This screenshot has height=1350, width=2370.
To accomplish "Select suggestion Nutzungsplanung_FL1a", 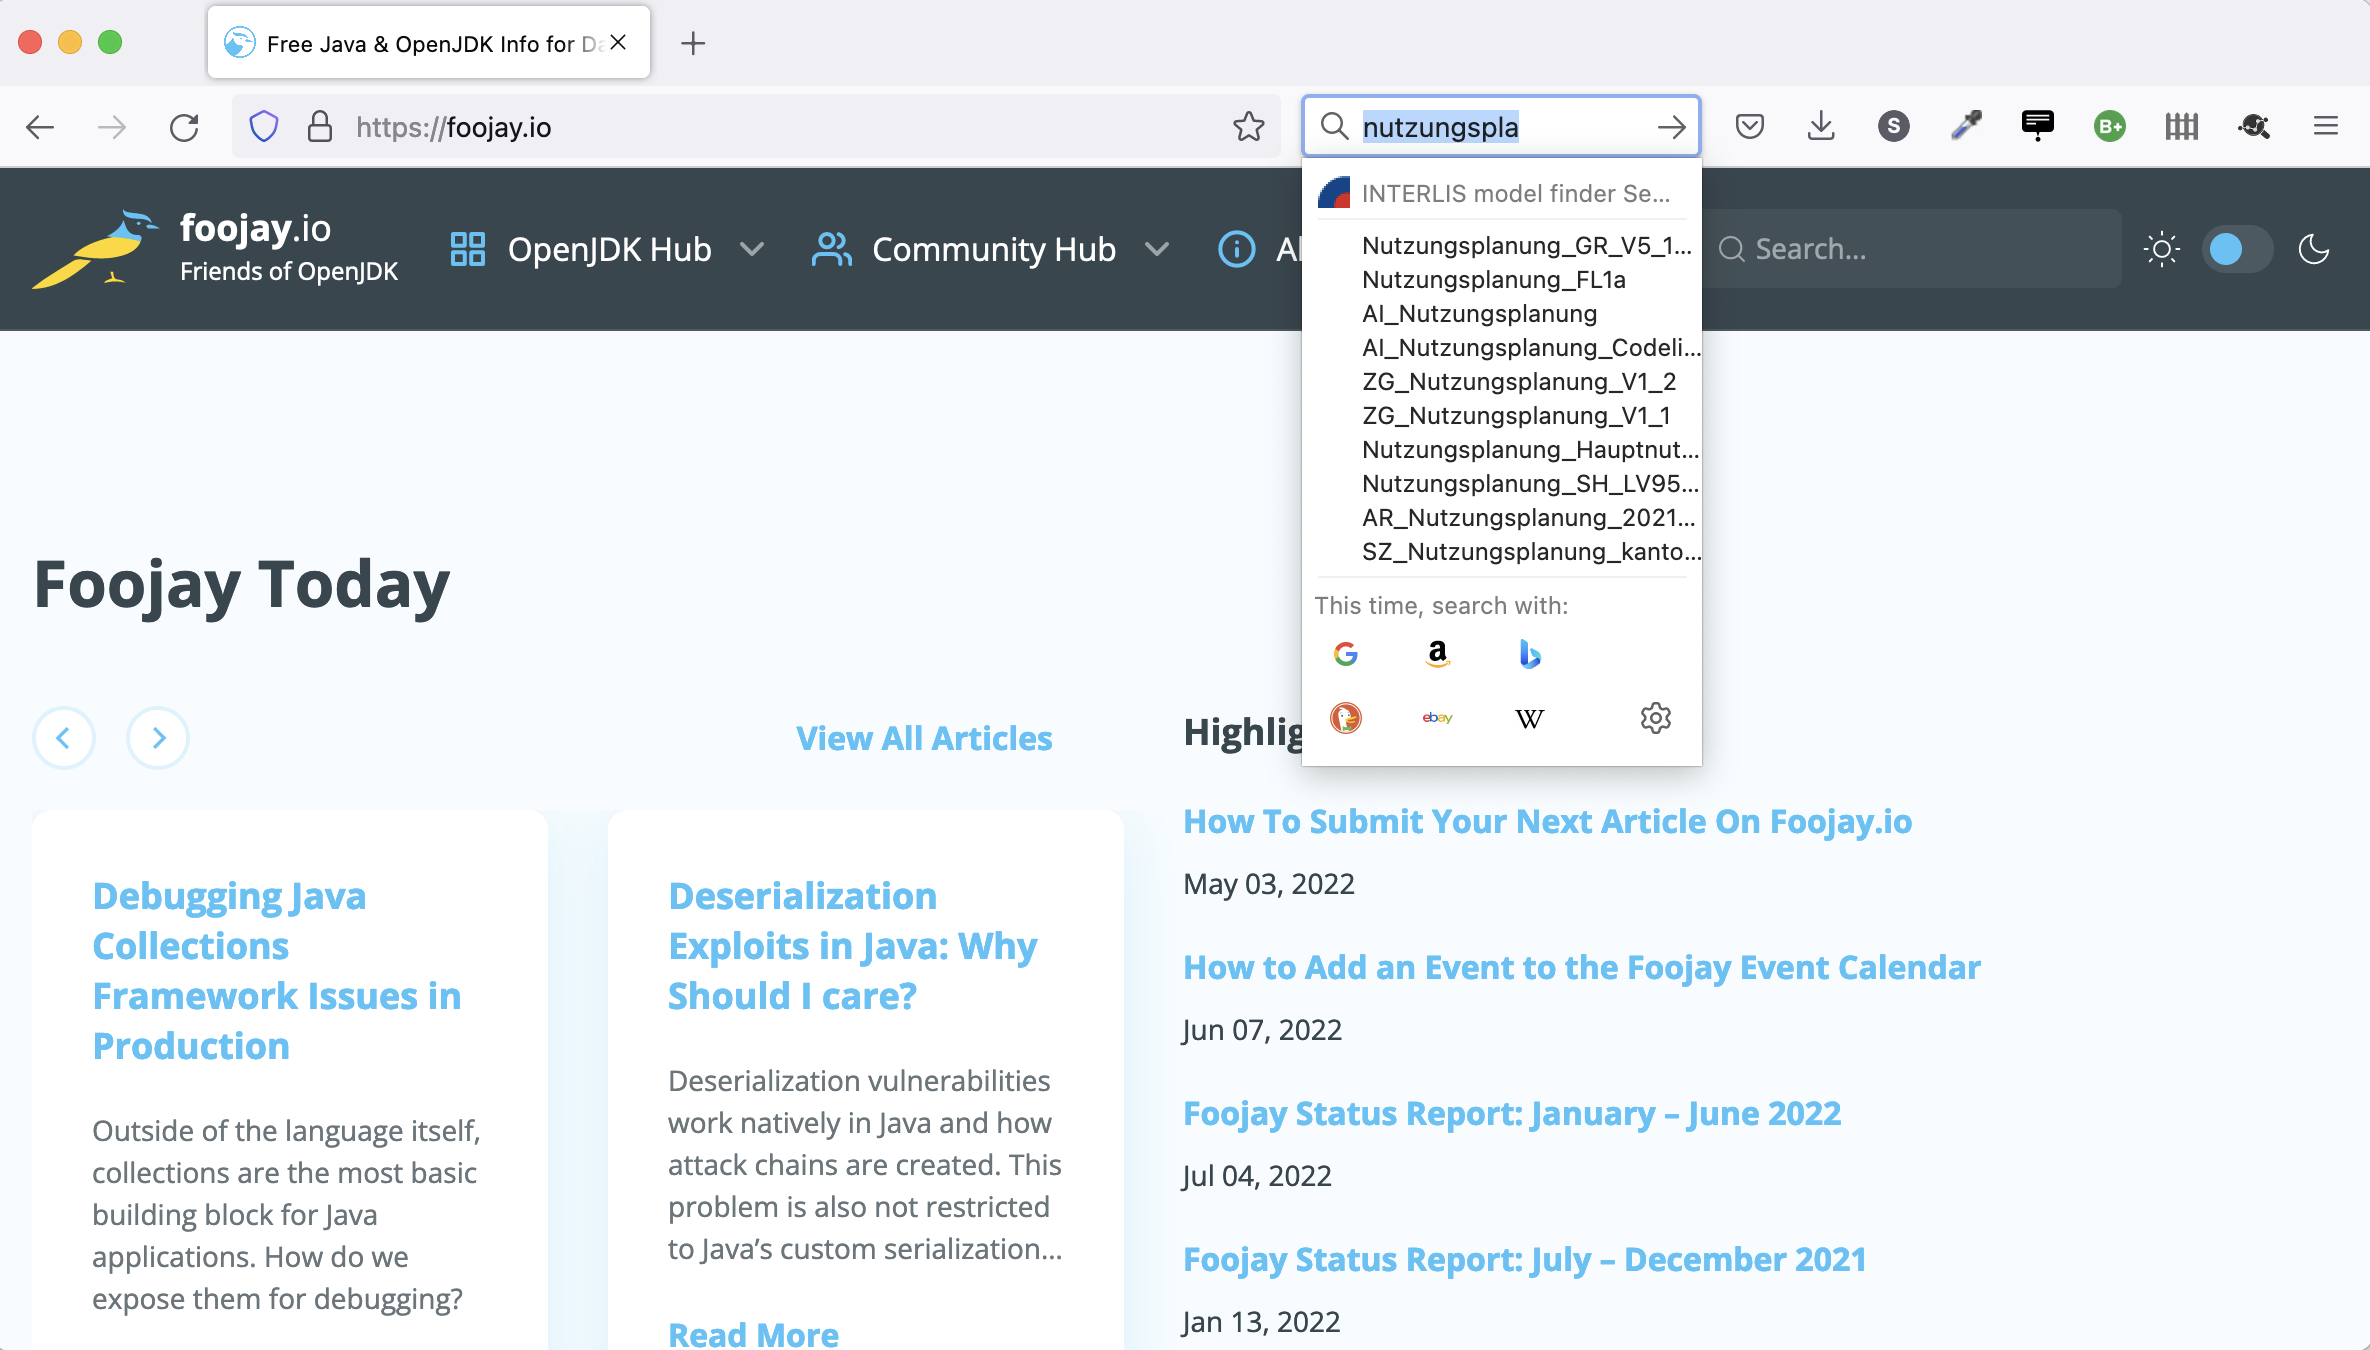I will tap(1502, 280).
